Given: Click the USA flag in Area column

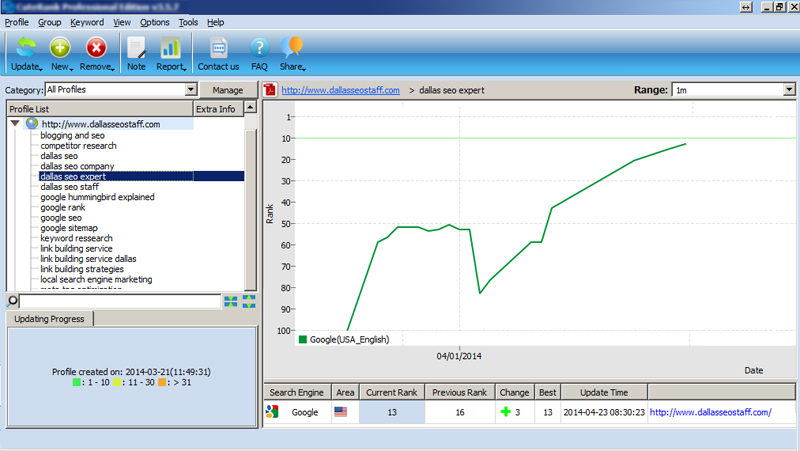Looking at the screenshot, I should [x=340, y=412].
